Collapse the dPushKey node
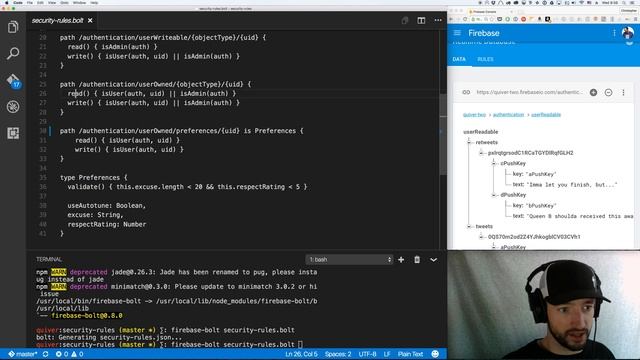The image size is (640, 360). coord(494,195)
